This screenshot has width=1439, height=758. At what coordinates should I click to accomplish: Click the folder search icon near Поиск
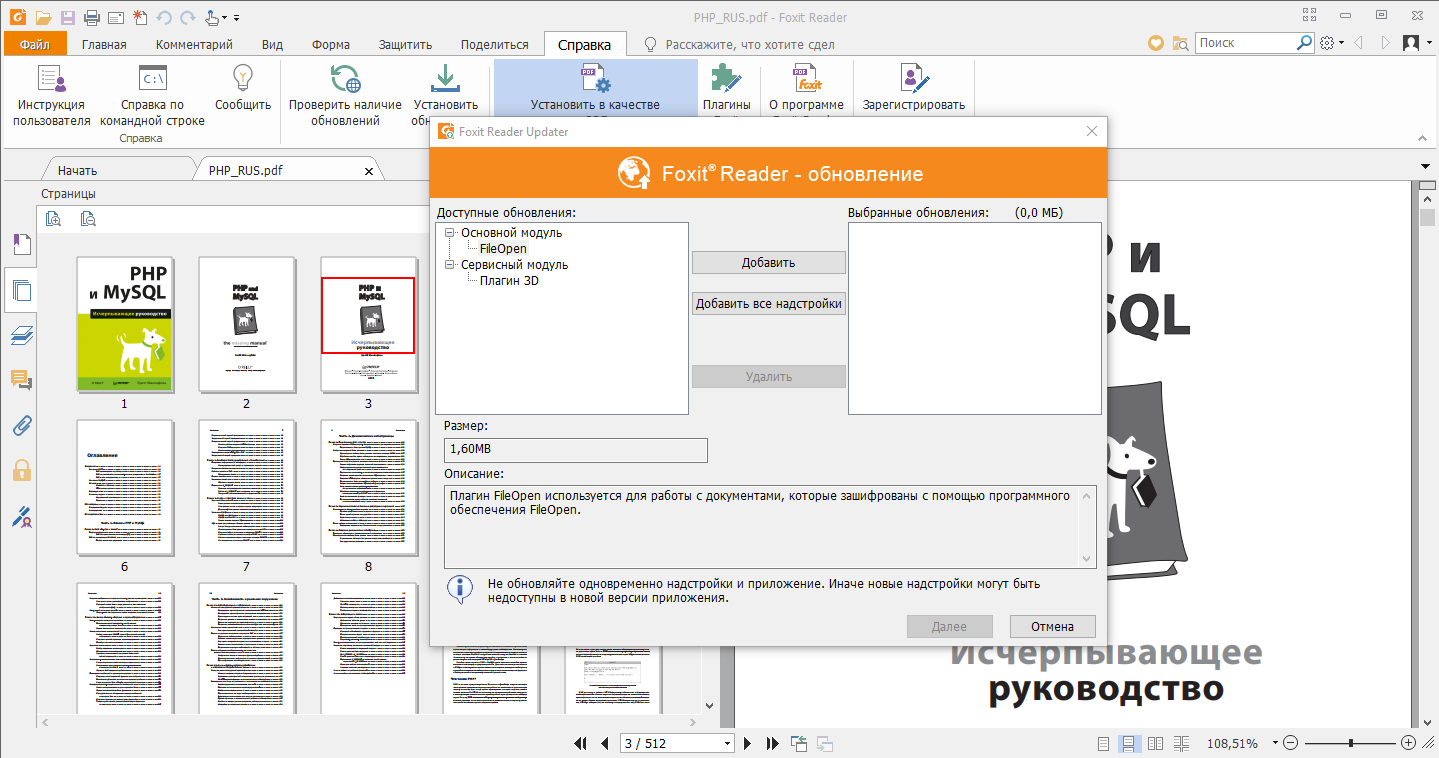[1180, 43]
